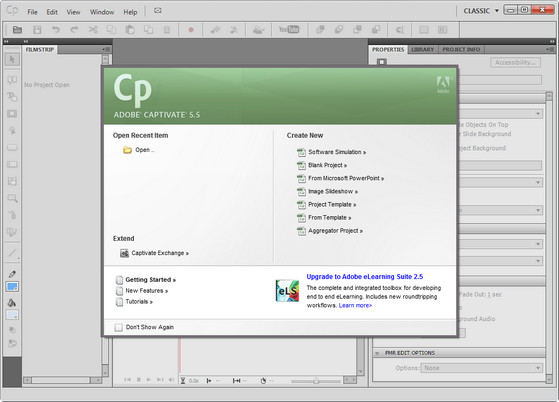Click the eLearning Suite logo icon
Viewport: 559px width, 402px height.
287,290
